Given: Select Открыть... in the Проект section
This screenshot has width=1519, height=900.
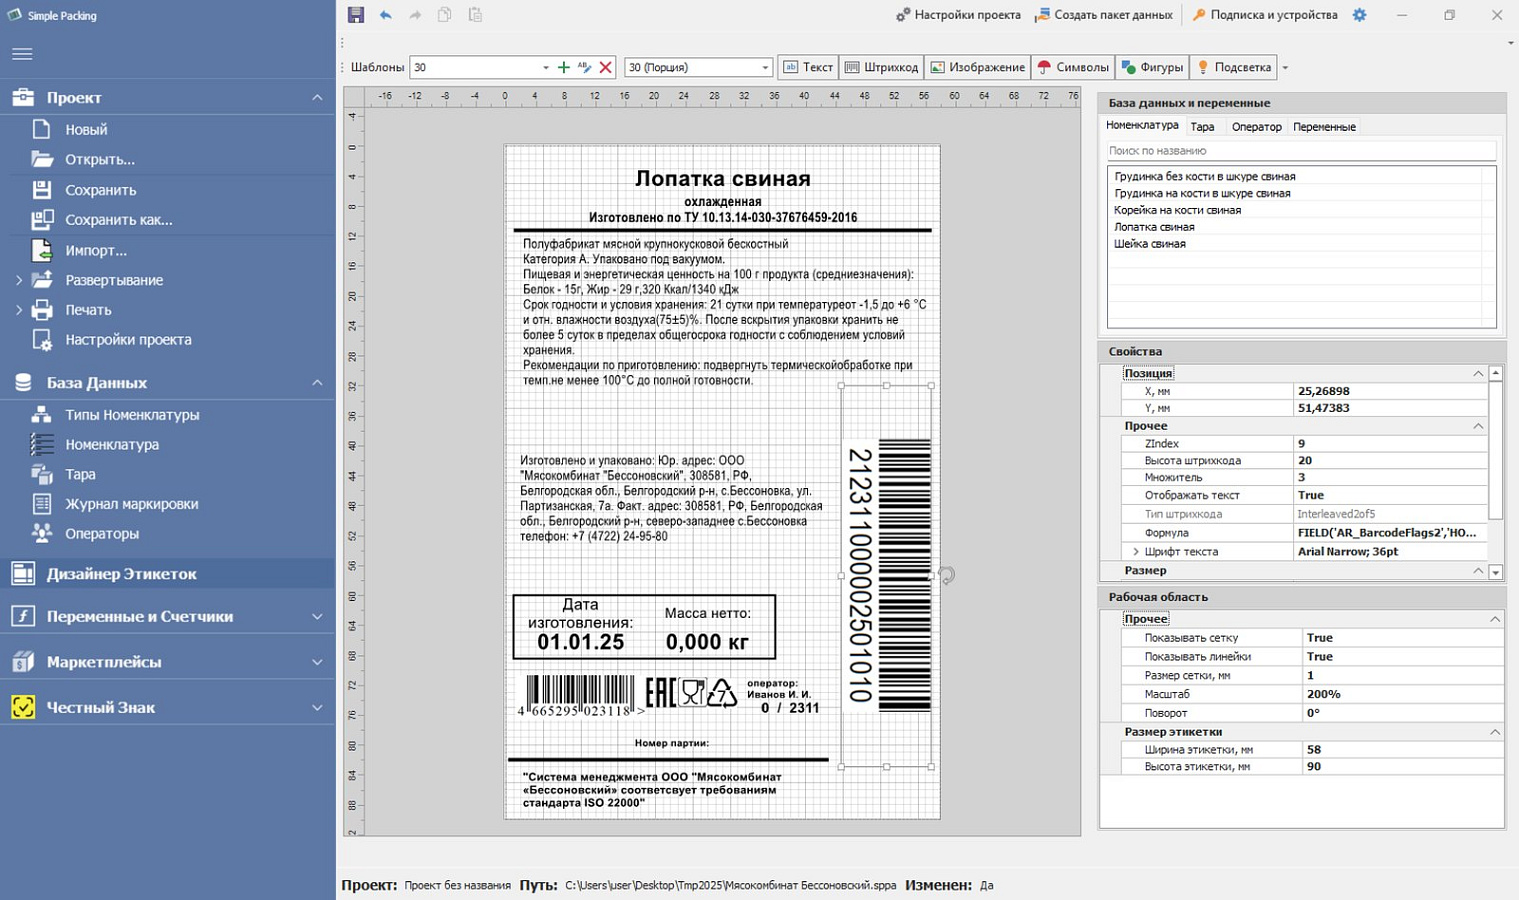Looking at the screenshot, I should click(100, 160).
